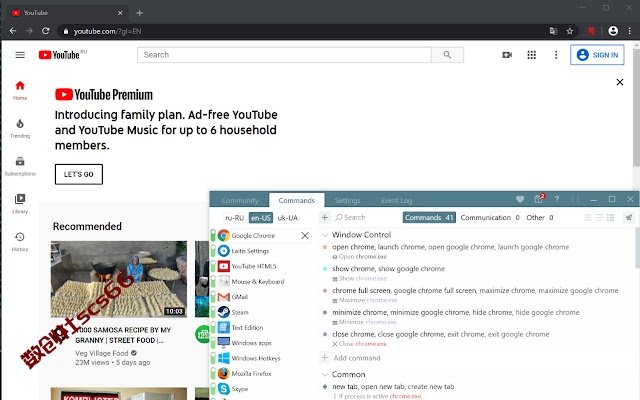This screenshot has height=400, width=640.
Task: Select the uk-UA language
Action: pyautogui.click(x=288, y=218)
